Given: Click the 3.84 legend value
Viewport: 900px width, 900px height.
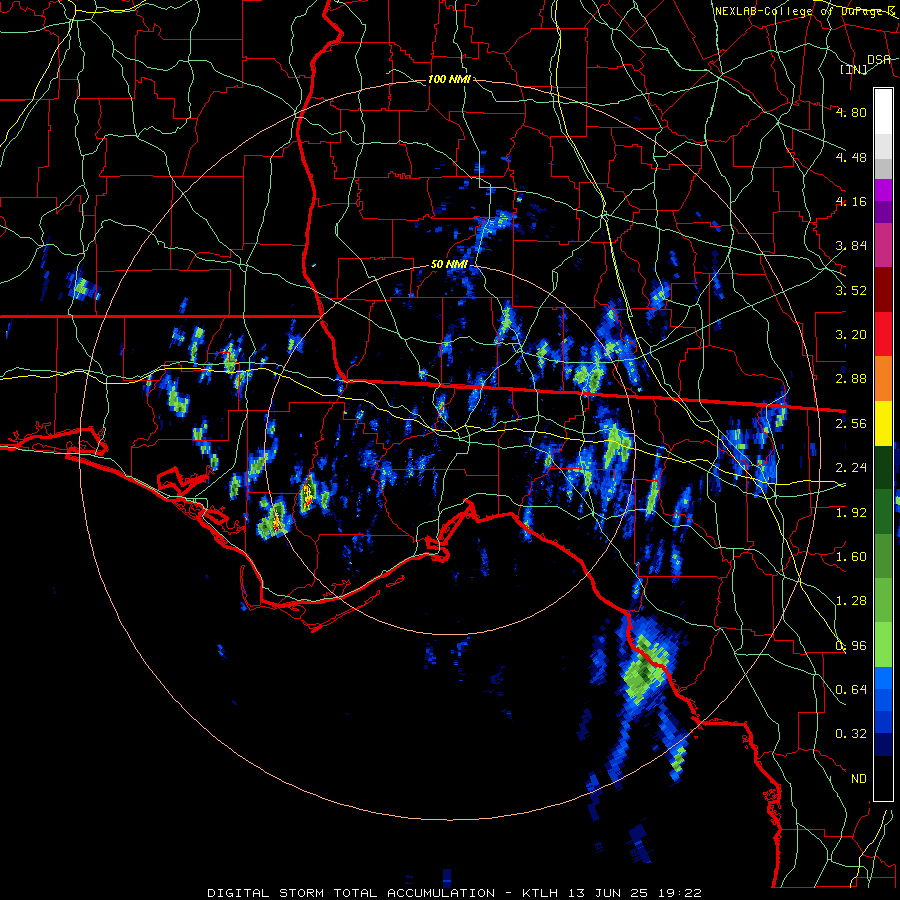Looking at the screenshot, I should click(851, 246).
